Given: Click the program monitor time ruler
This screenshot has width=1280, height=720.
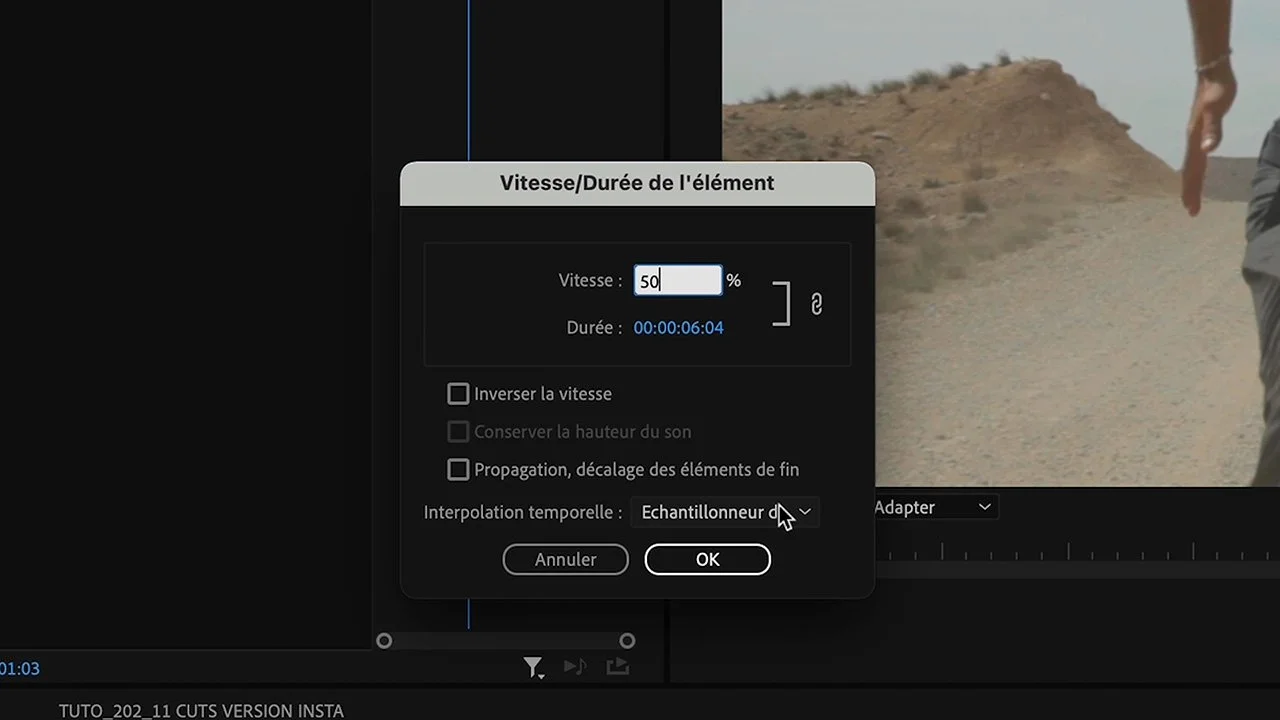Looking at the screenshot, I should 1077,551.
